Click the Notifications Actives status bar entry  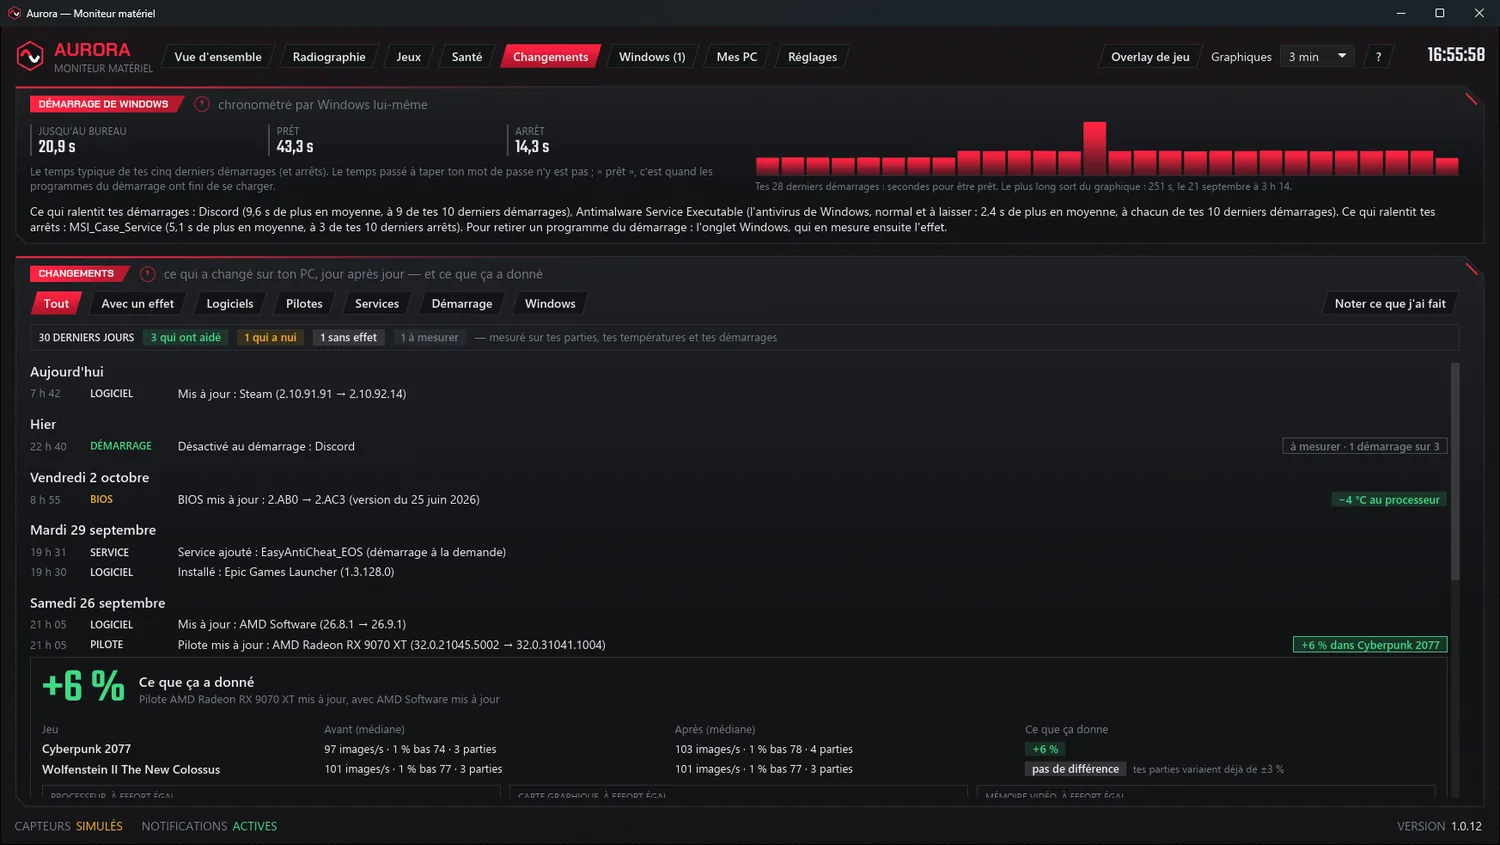point(209,826)
